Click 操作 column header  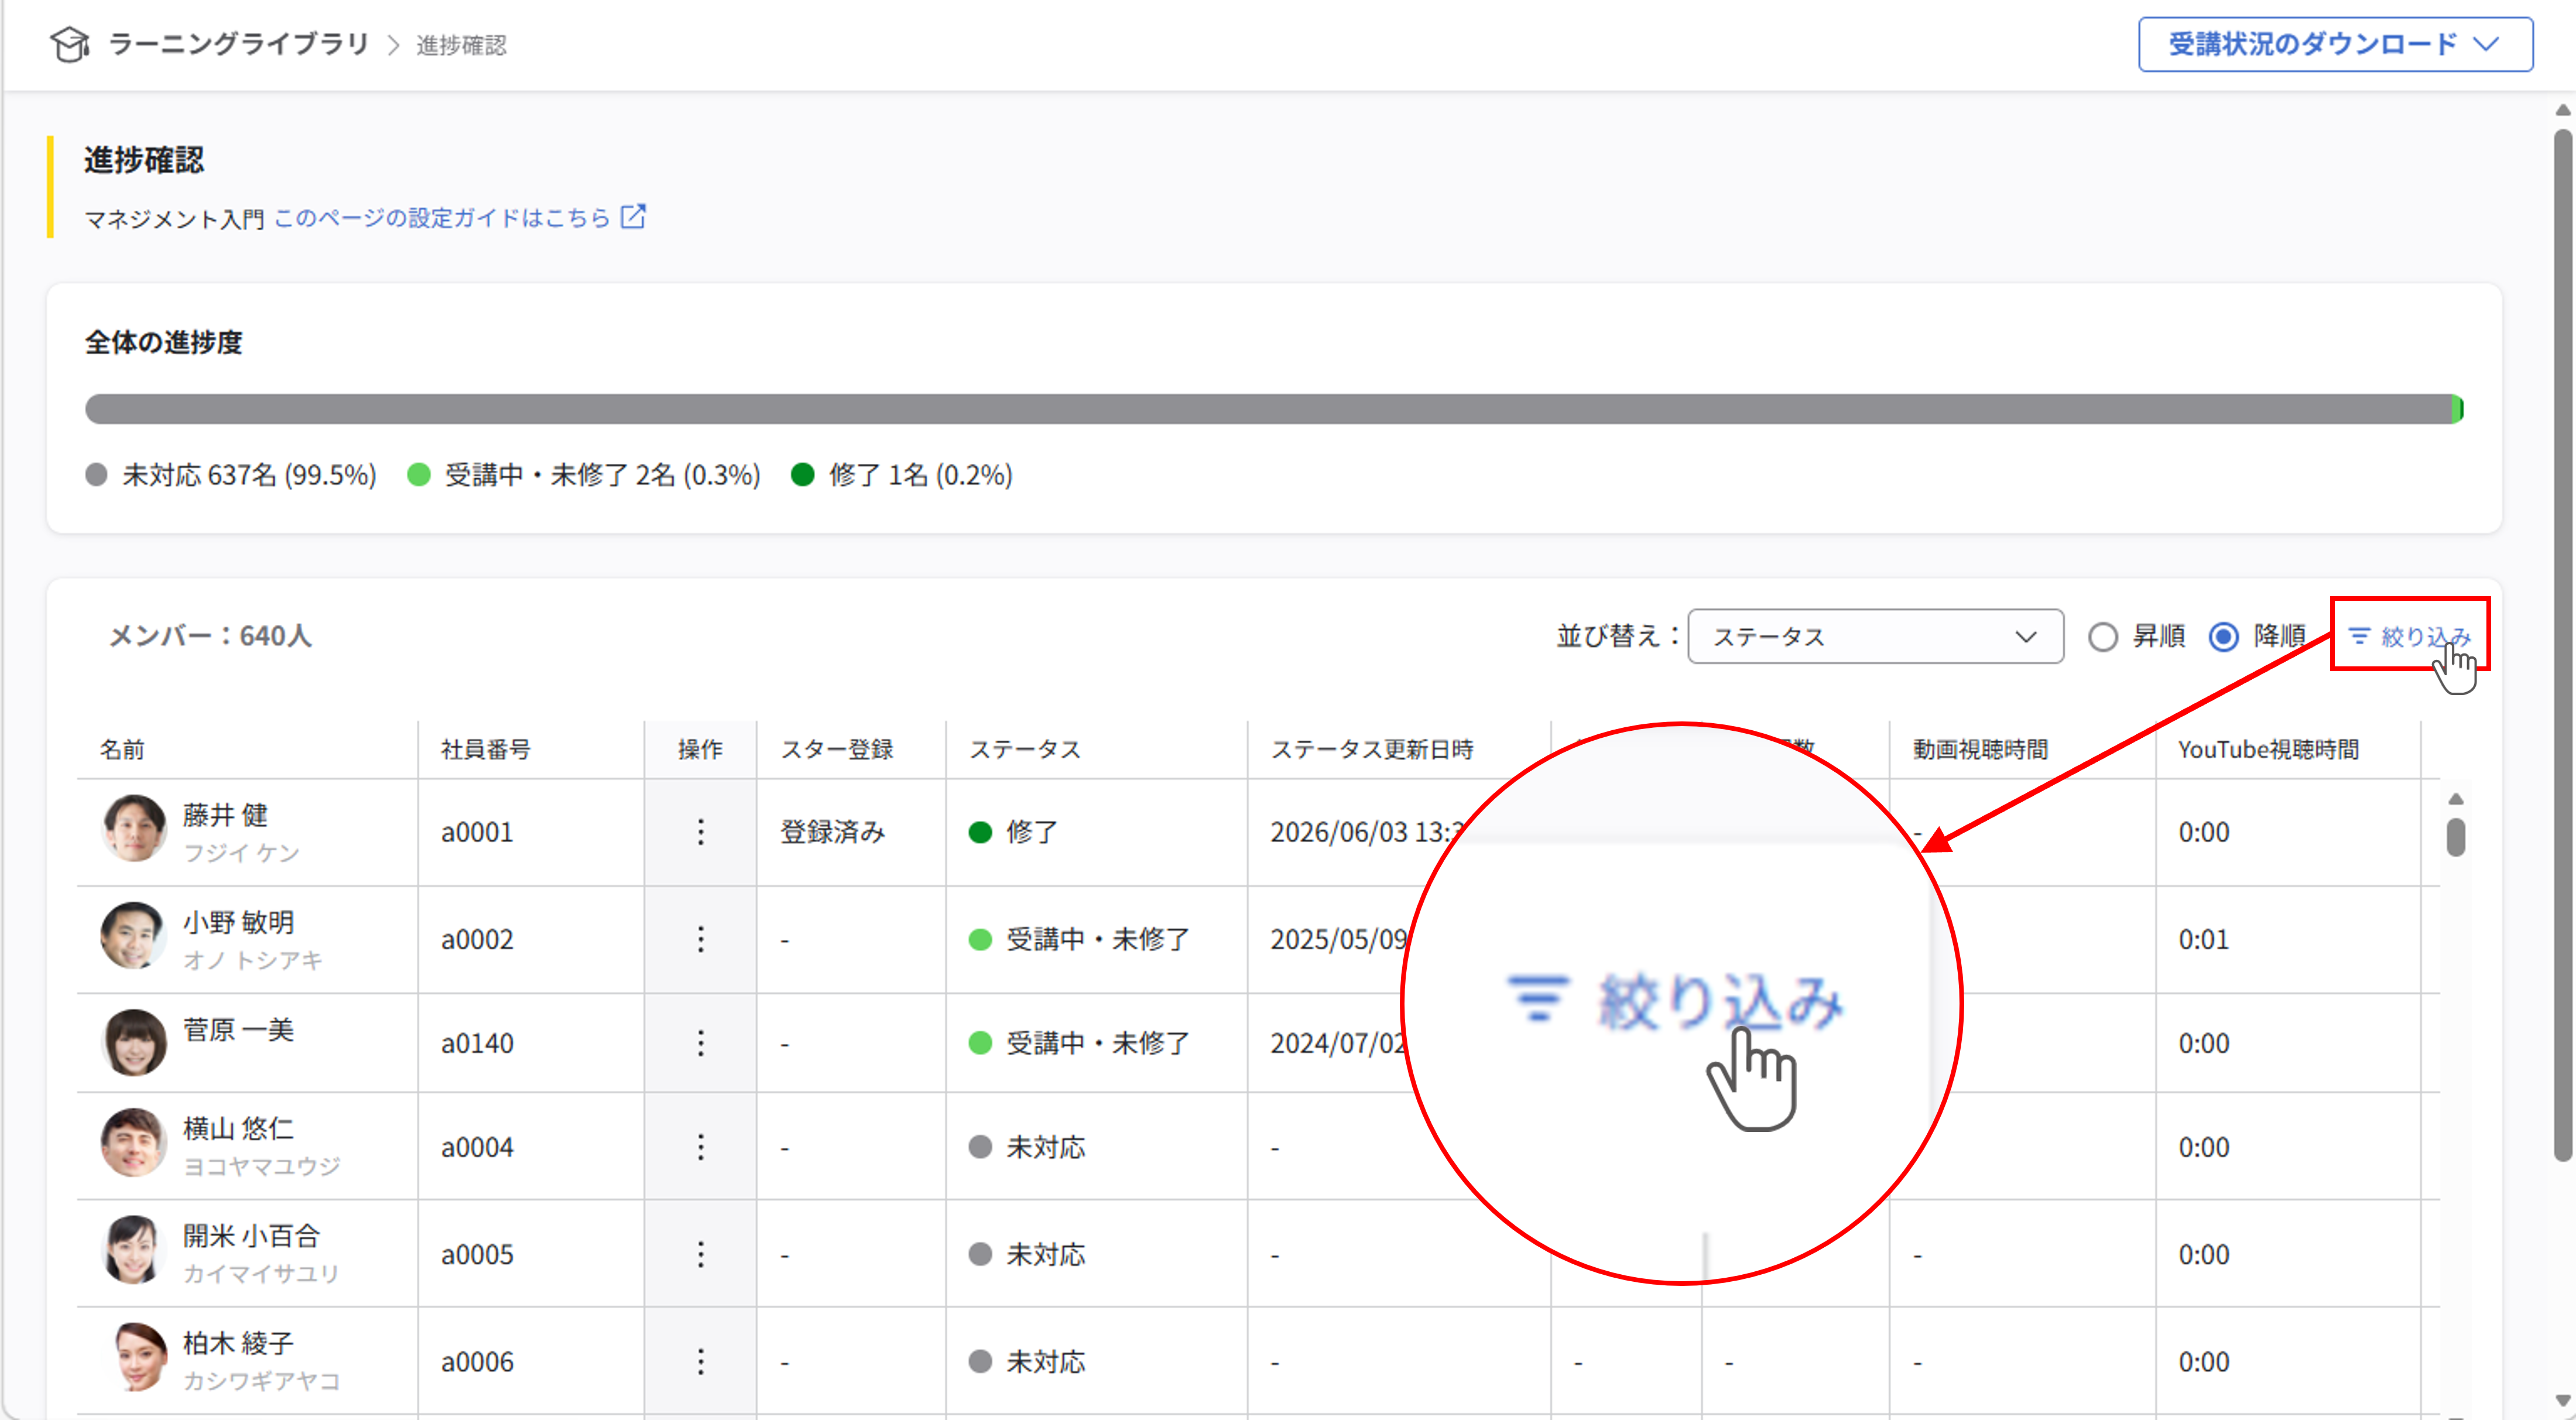click(700, 749)
